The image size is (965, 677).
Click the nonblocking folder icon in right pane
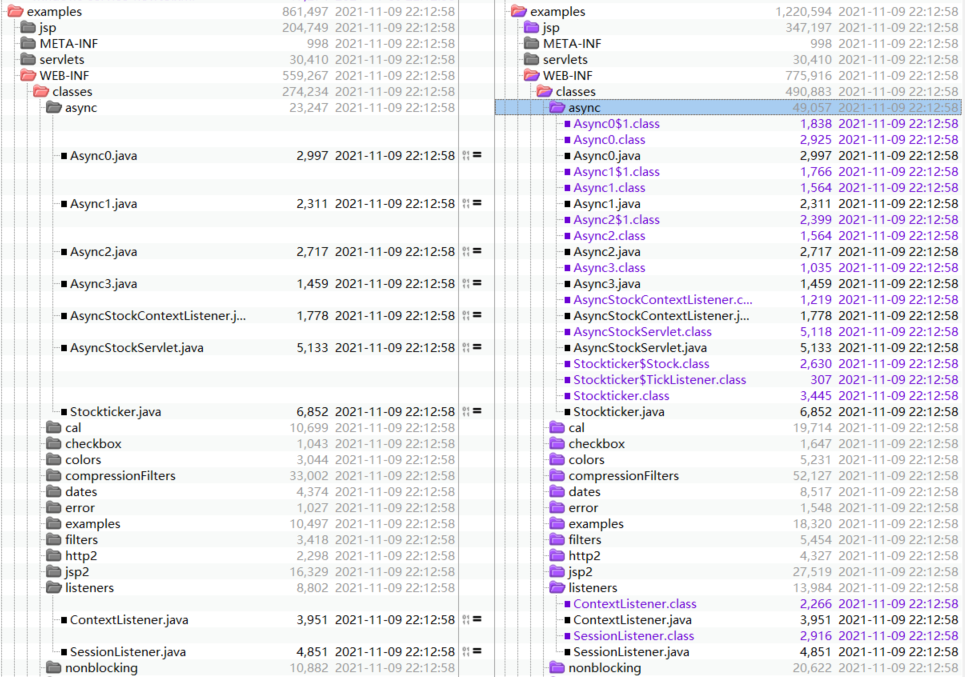coord(558,668)
